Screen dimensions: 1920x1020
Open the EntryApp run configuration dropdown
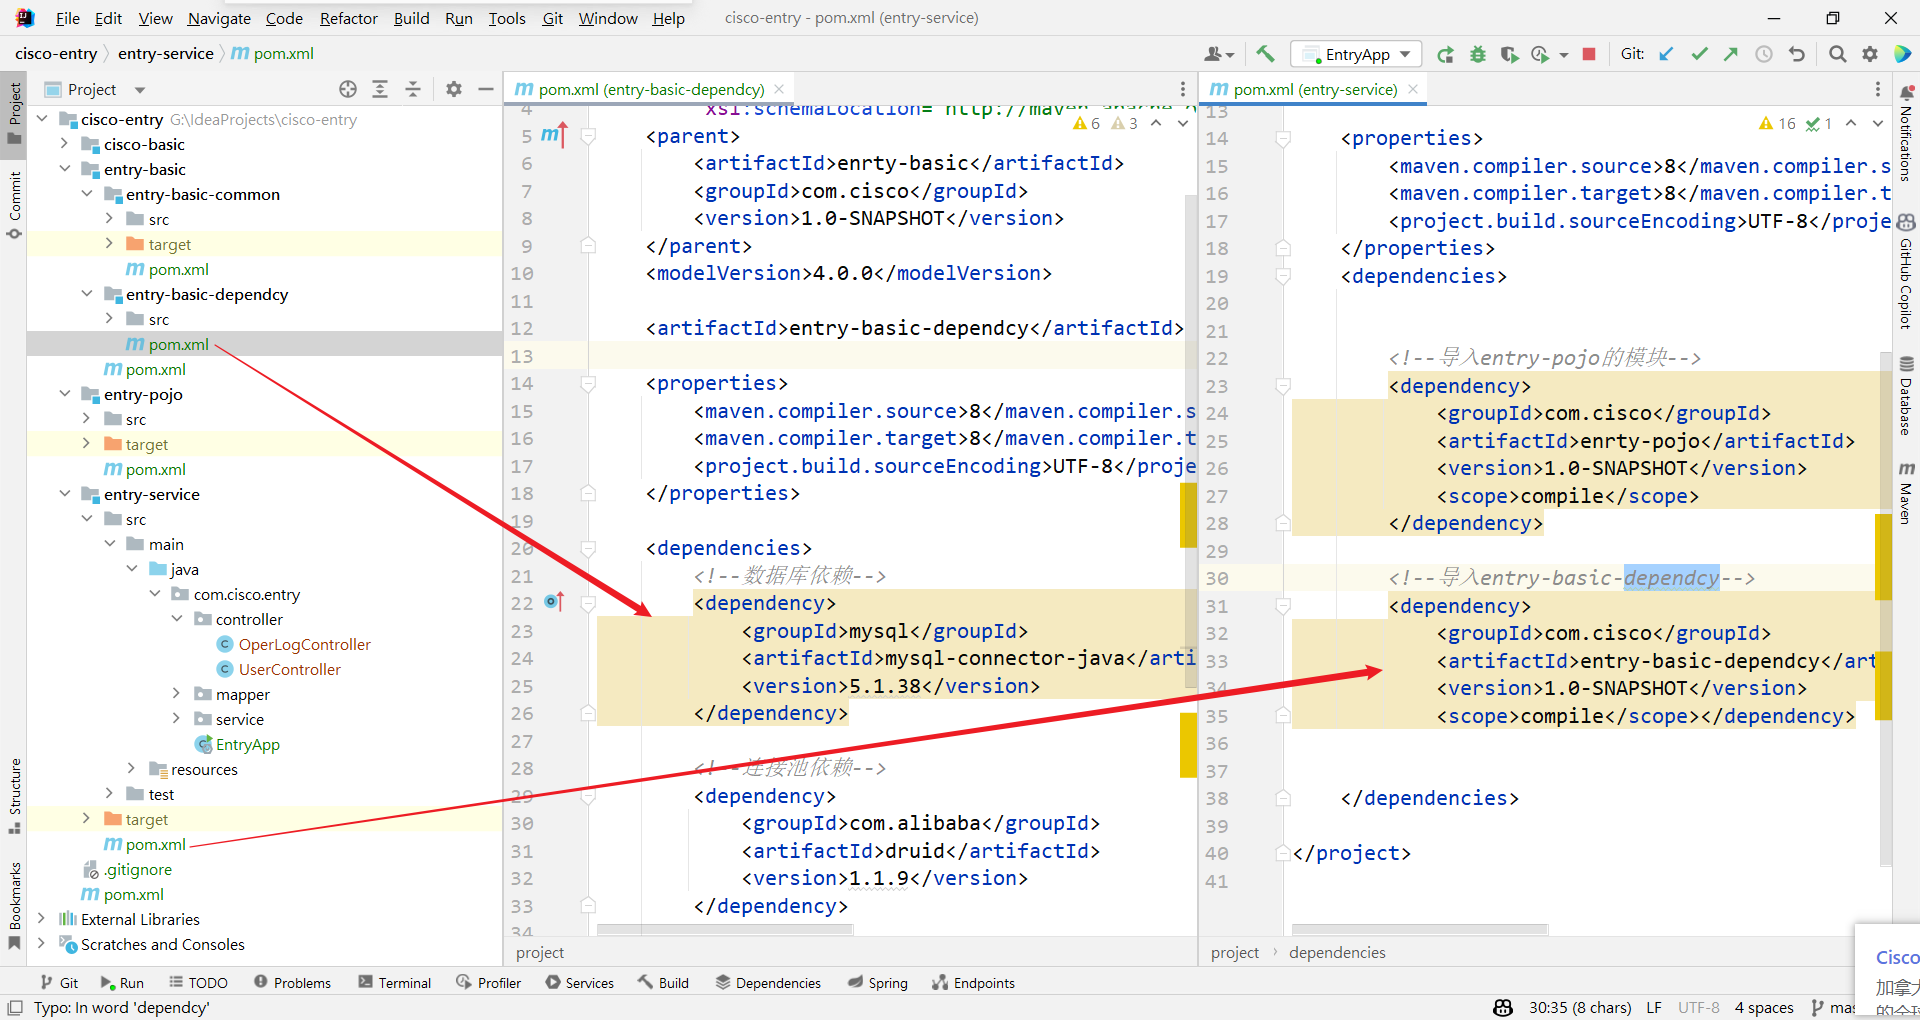[1356, 54]
